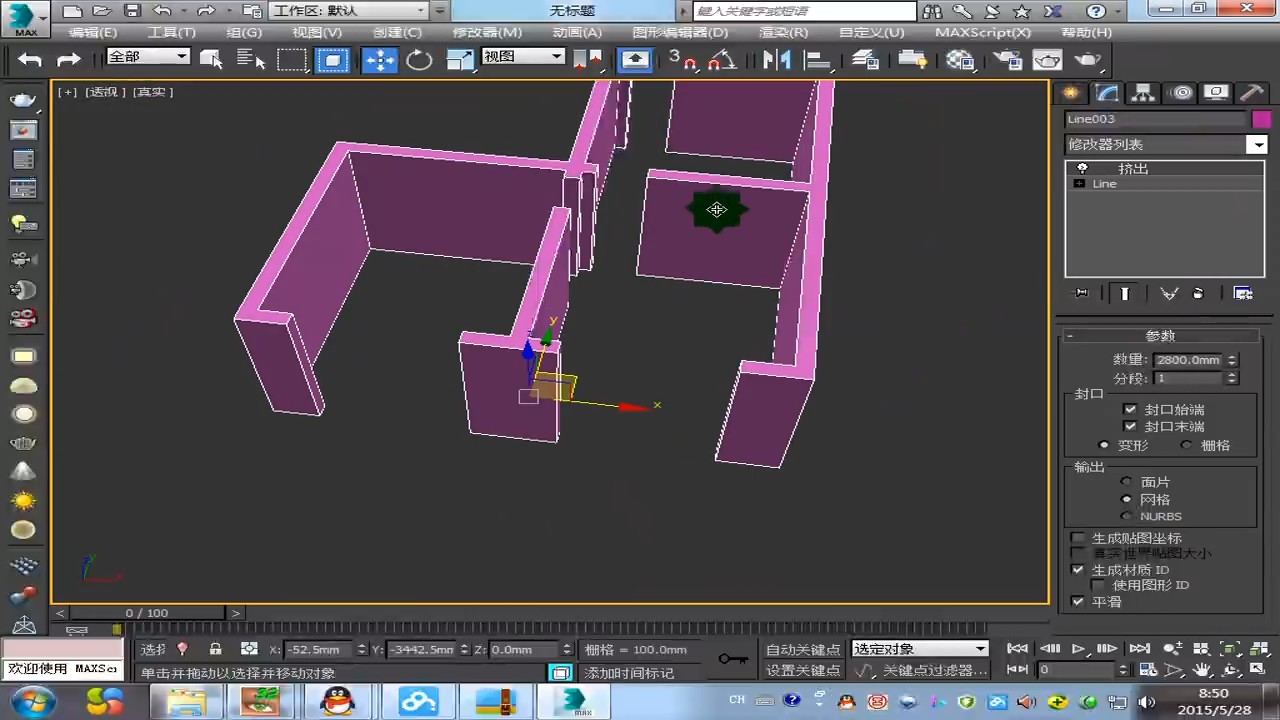1280x720 pixels.
Task: Click the 自动关键点 button
Action: click(x=803, y=650)
